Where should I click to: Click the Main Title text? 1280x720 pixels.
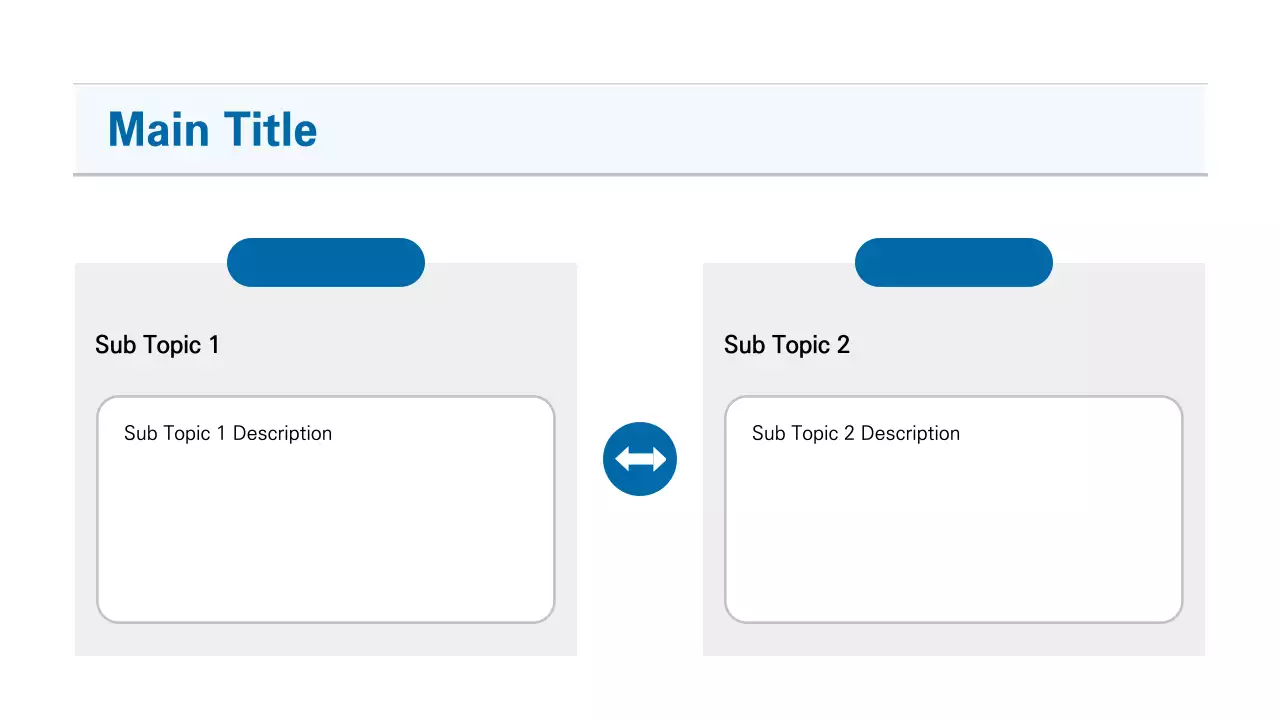(x=212, y=130)
